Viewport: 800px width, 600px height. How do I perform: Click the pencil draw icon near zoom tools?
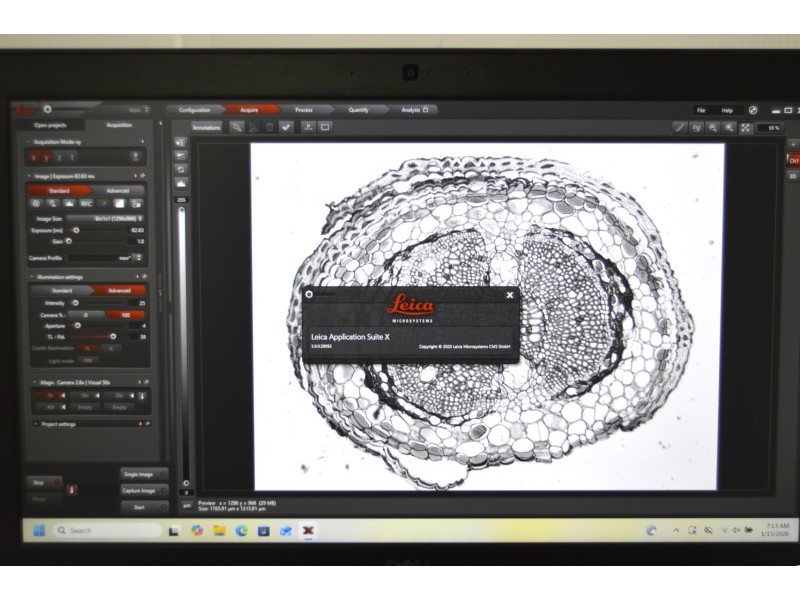(x=679, y=128)
